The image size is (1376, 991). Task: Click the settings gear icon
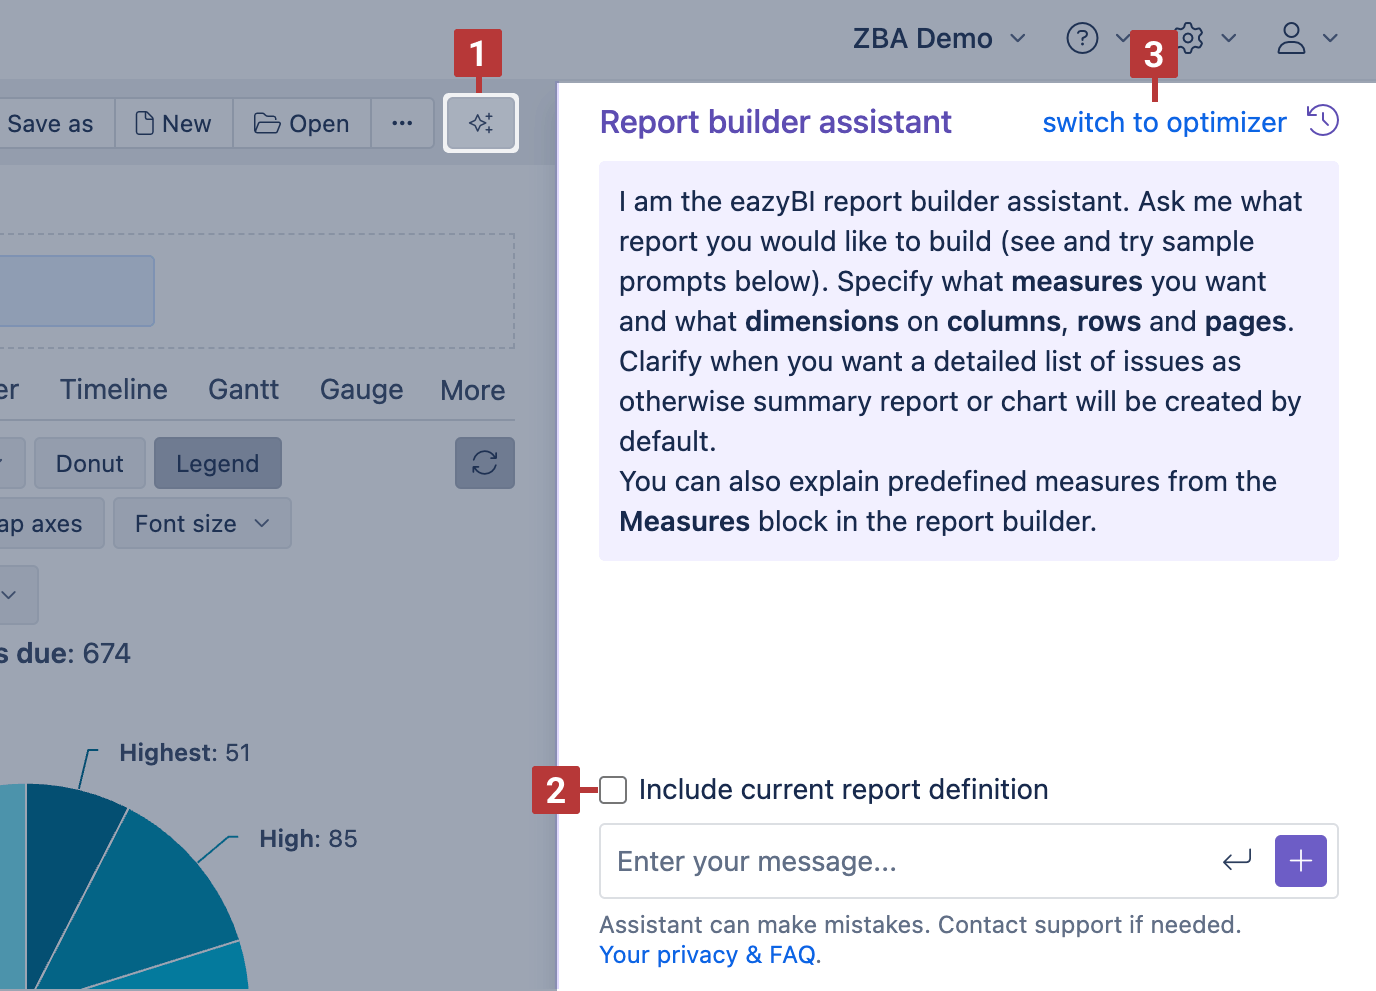[x=1188, y=38]
